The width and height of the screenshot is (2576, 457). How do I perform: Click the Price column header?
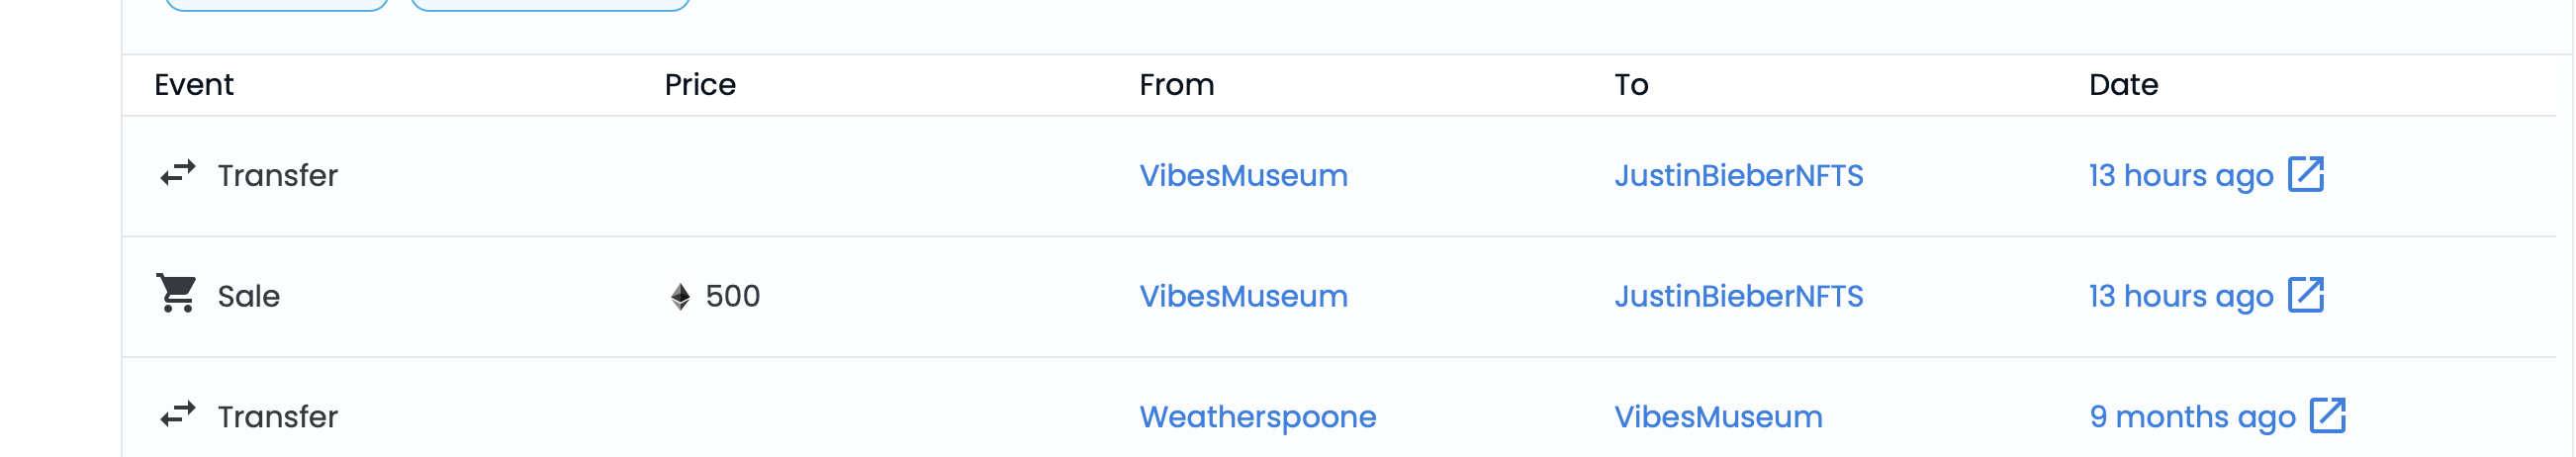point(700,85)
